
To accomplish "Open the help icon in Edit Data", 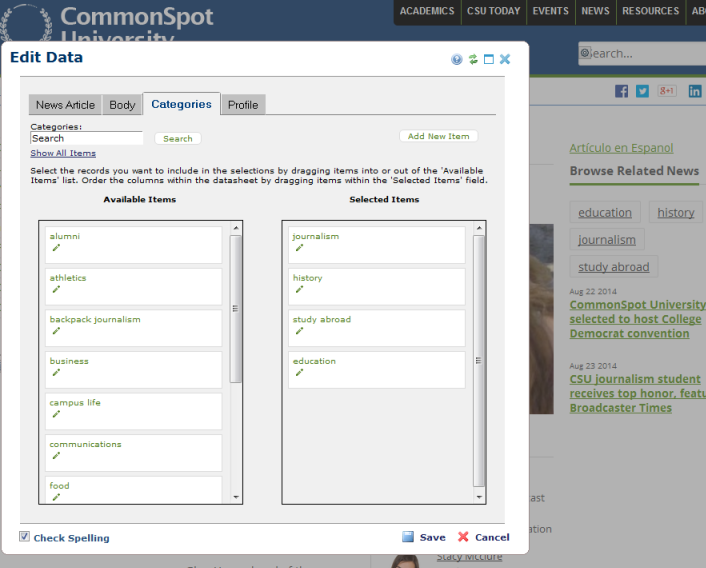I will [x=457, y=59].
